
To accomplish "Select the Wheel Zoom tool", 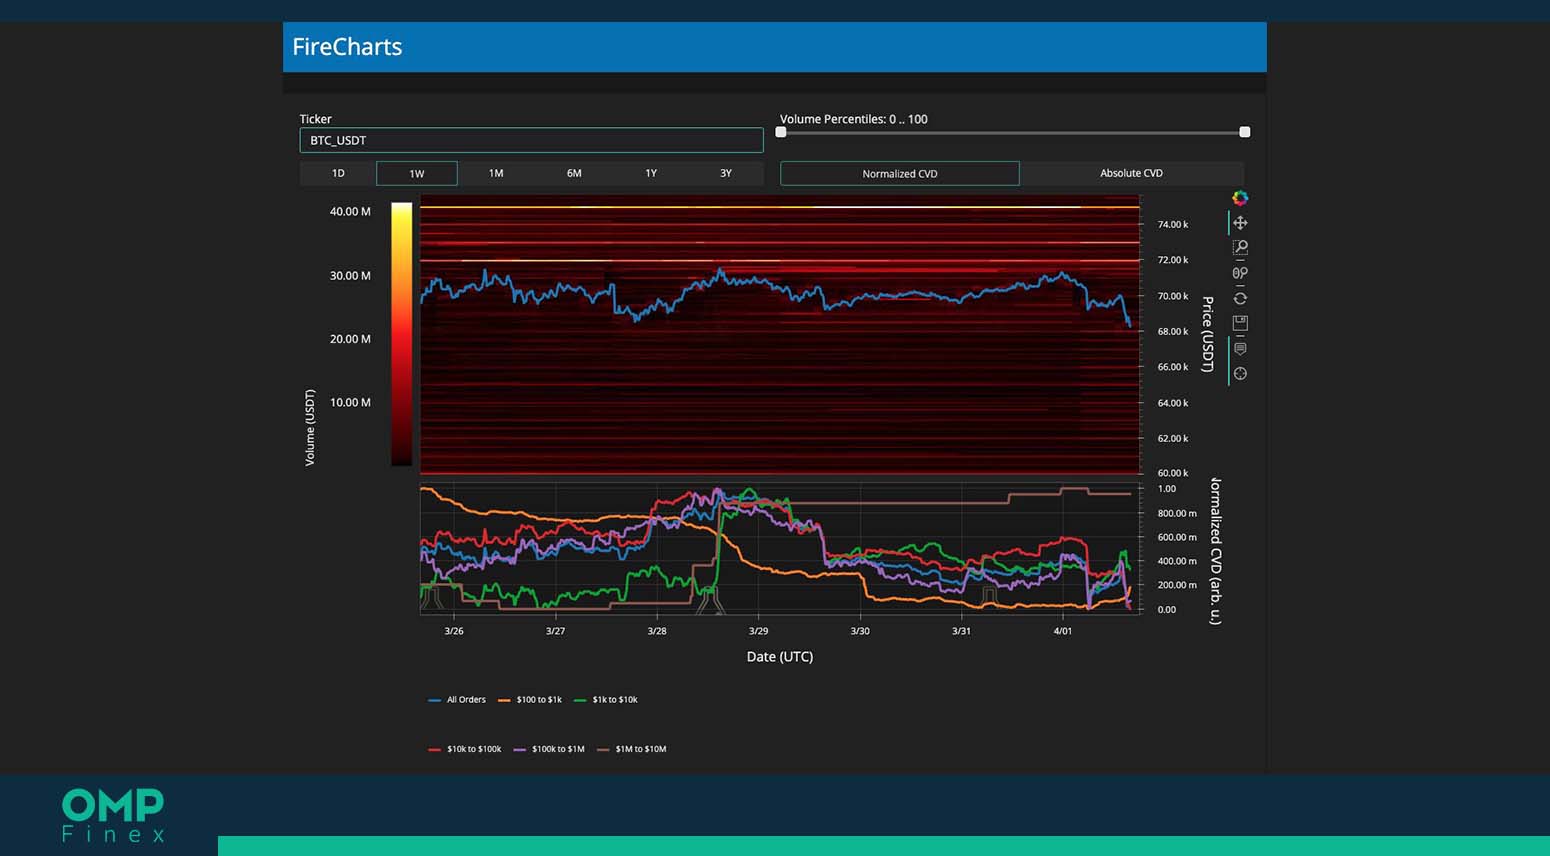I will [1240, 273].
